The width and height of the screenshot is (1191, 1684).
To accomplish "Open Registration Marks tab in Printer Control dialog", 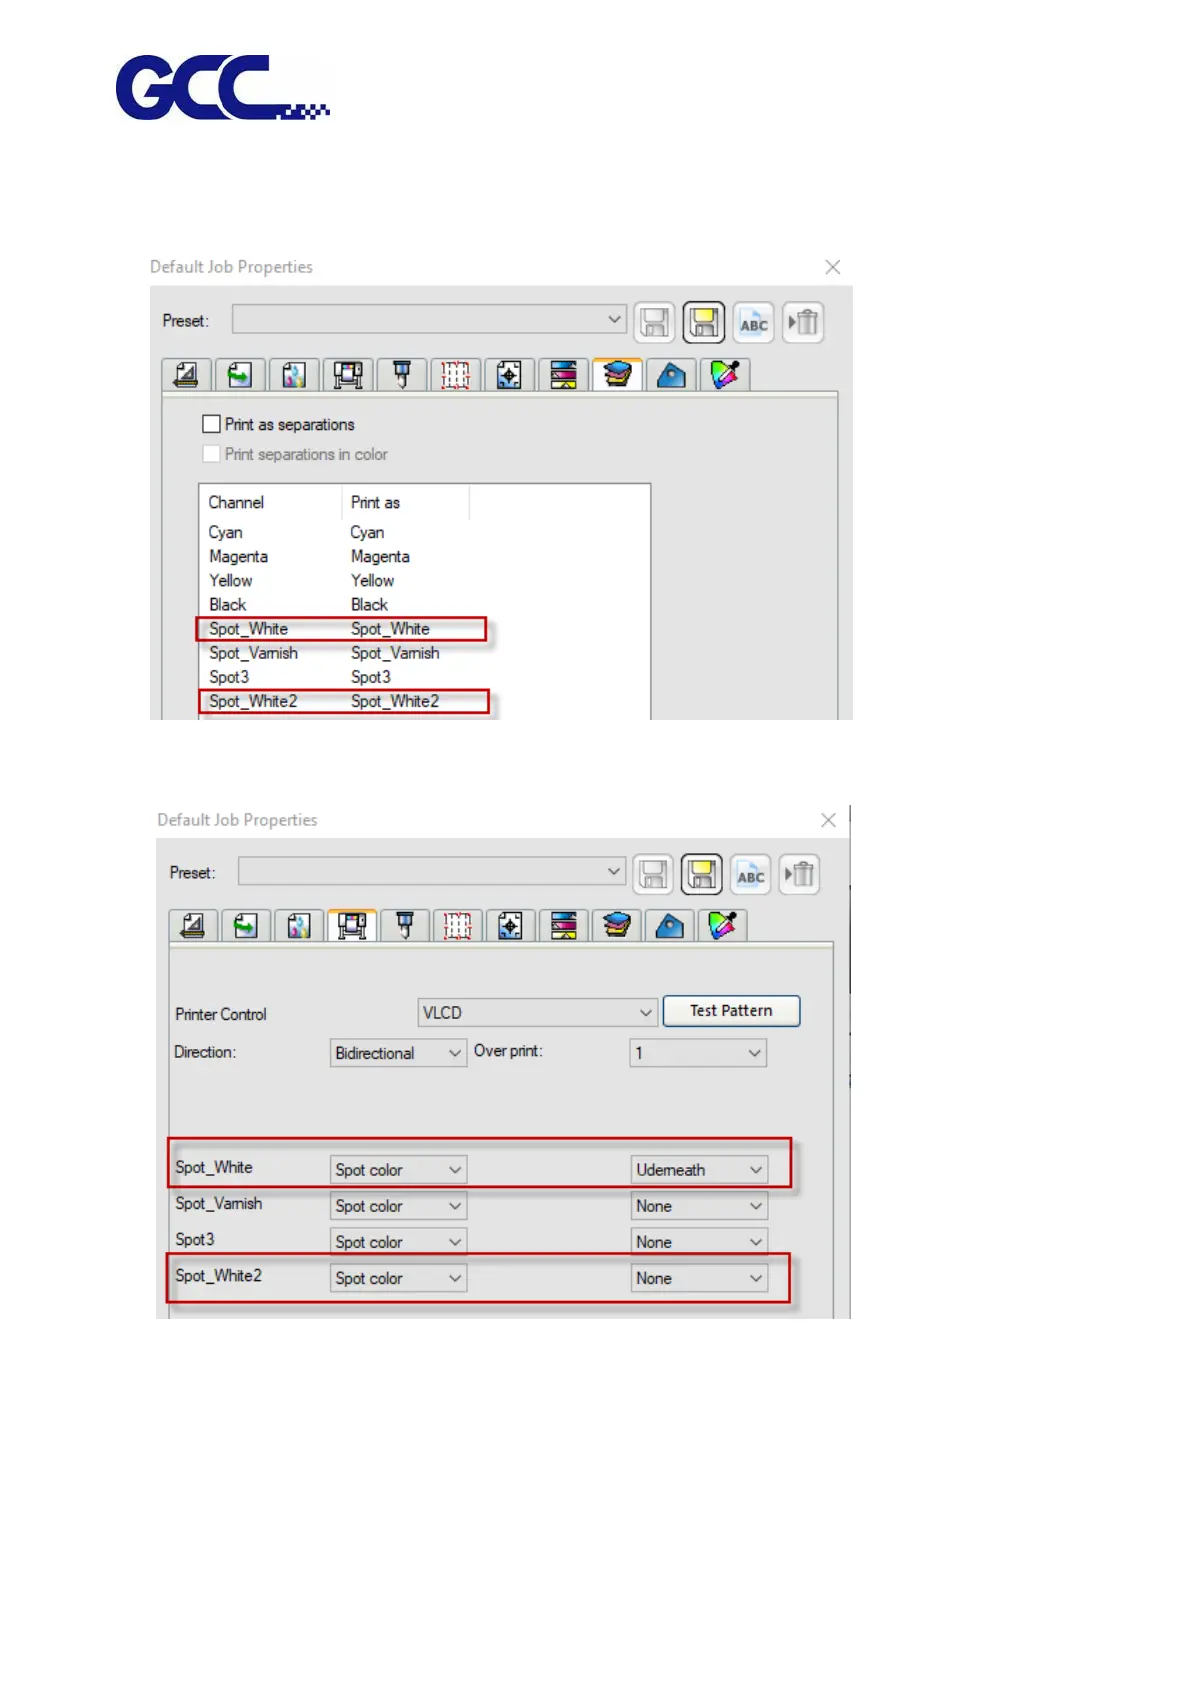I will (x=511, y=926).
